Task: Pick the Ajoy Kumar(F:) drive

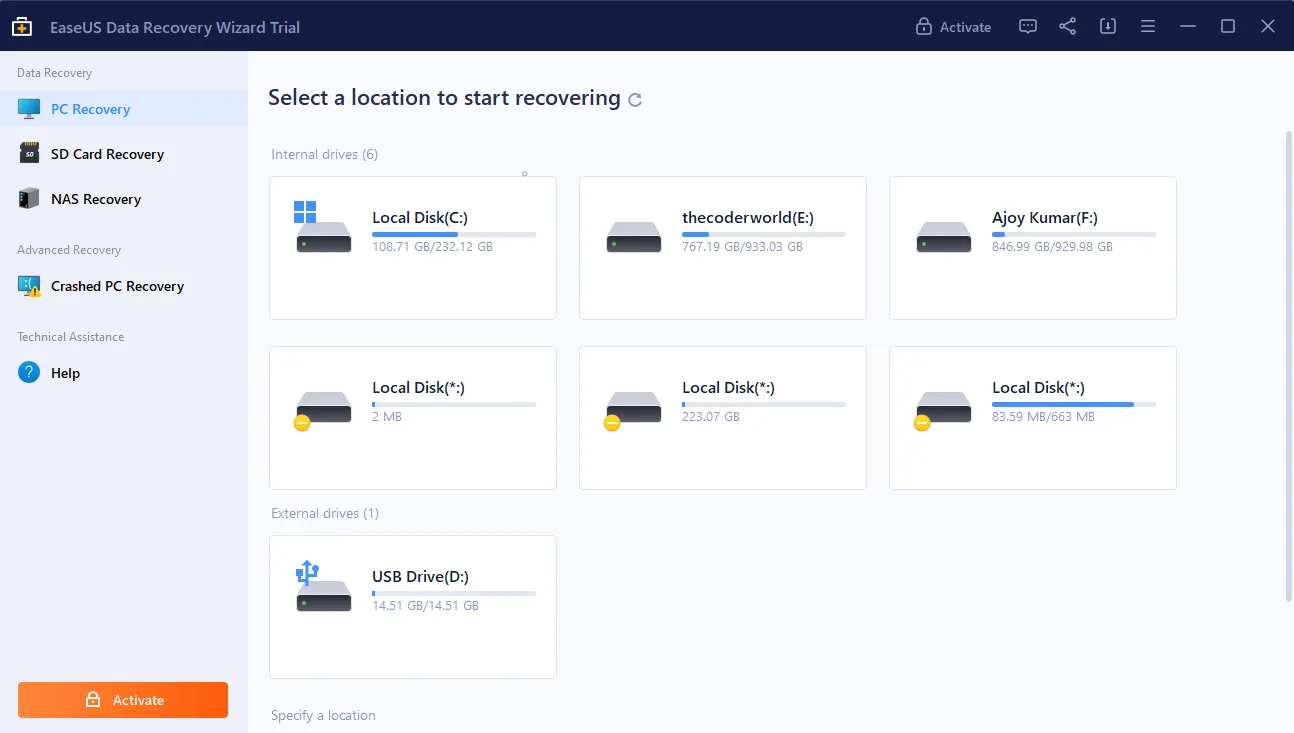Action: click(x=1032, y=248)
